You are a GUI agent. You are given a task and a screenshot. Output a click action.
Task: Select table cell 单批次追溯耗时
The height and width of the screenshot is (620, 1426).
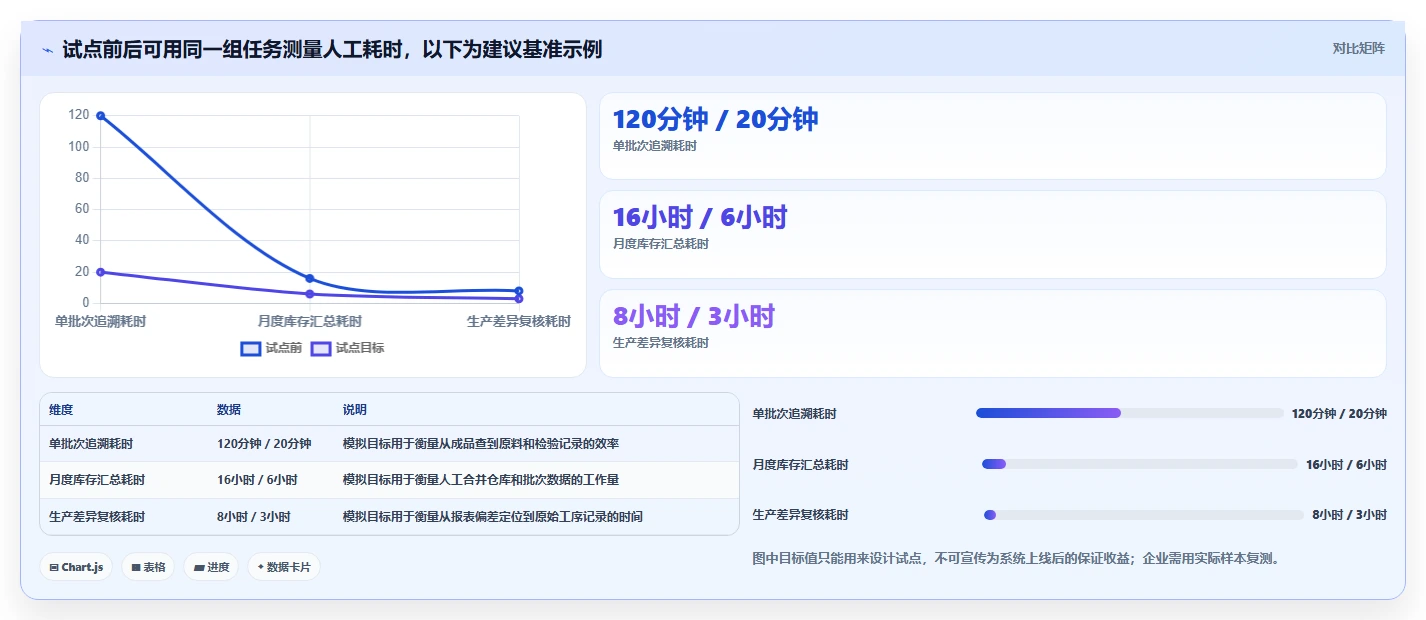coord(91,444)
